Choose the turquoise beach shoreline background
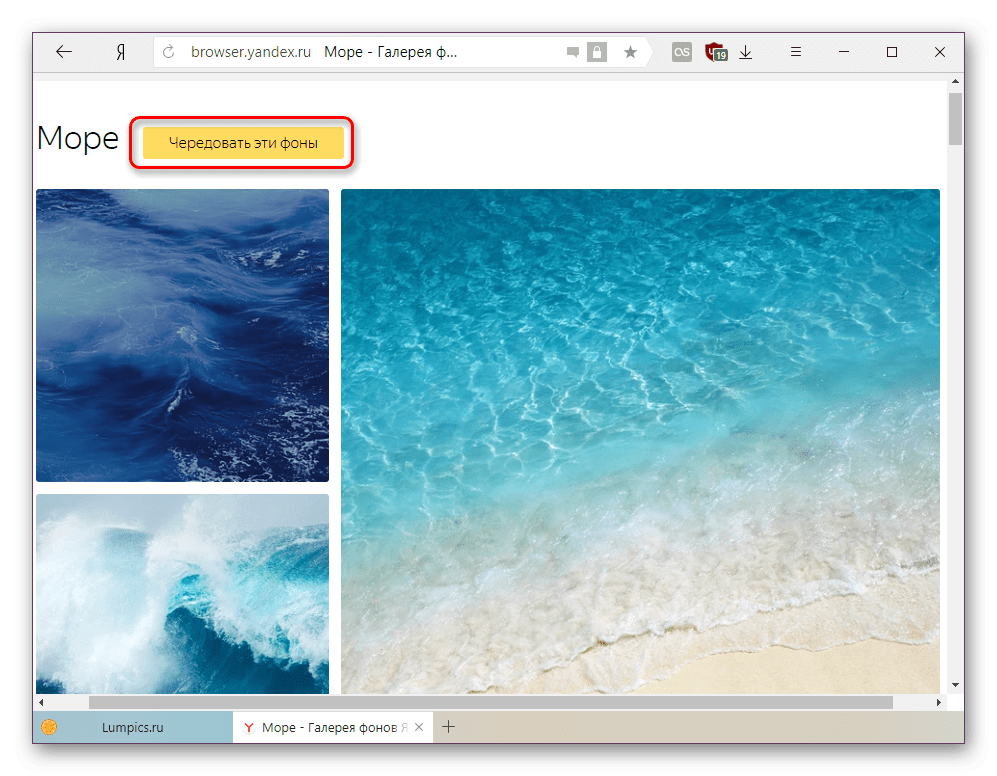This screenshot has height=776, width=997. pos(640,440)
